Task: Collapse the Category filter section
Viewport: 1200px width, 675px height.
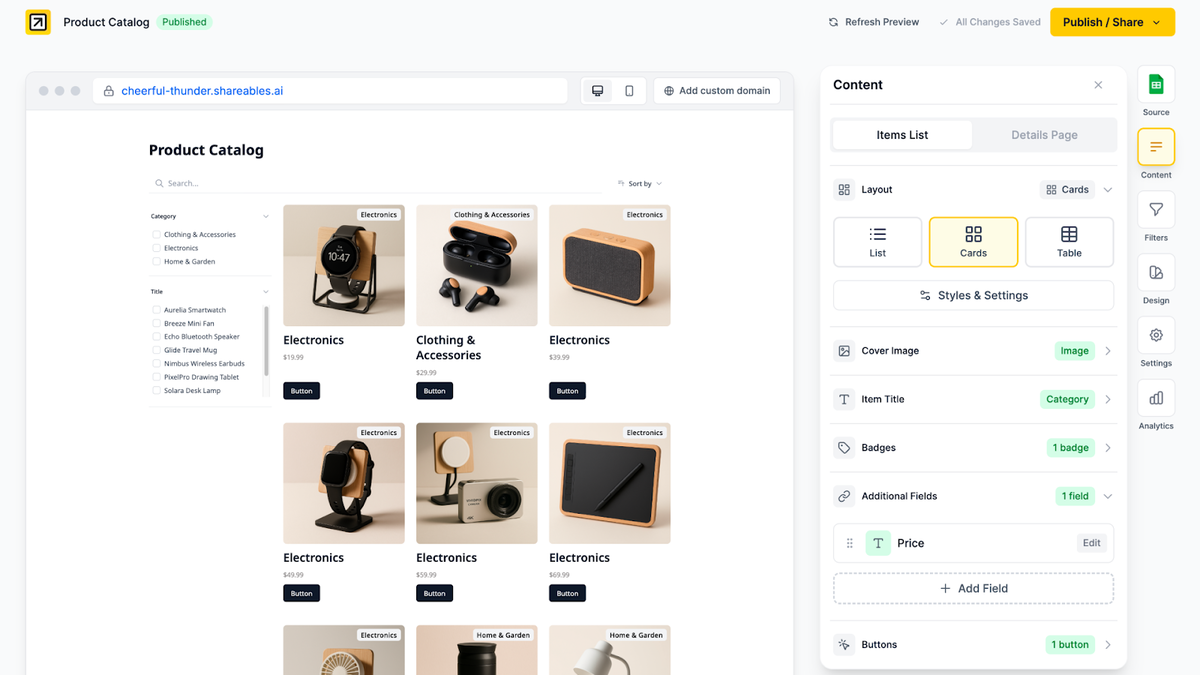Action: pos(265,214)
